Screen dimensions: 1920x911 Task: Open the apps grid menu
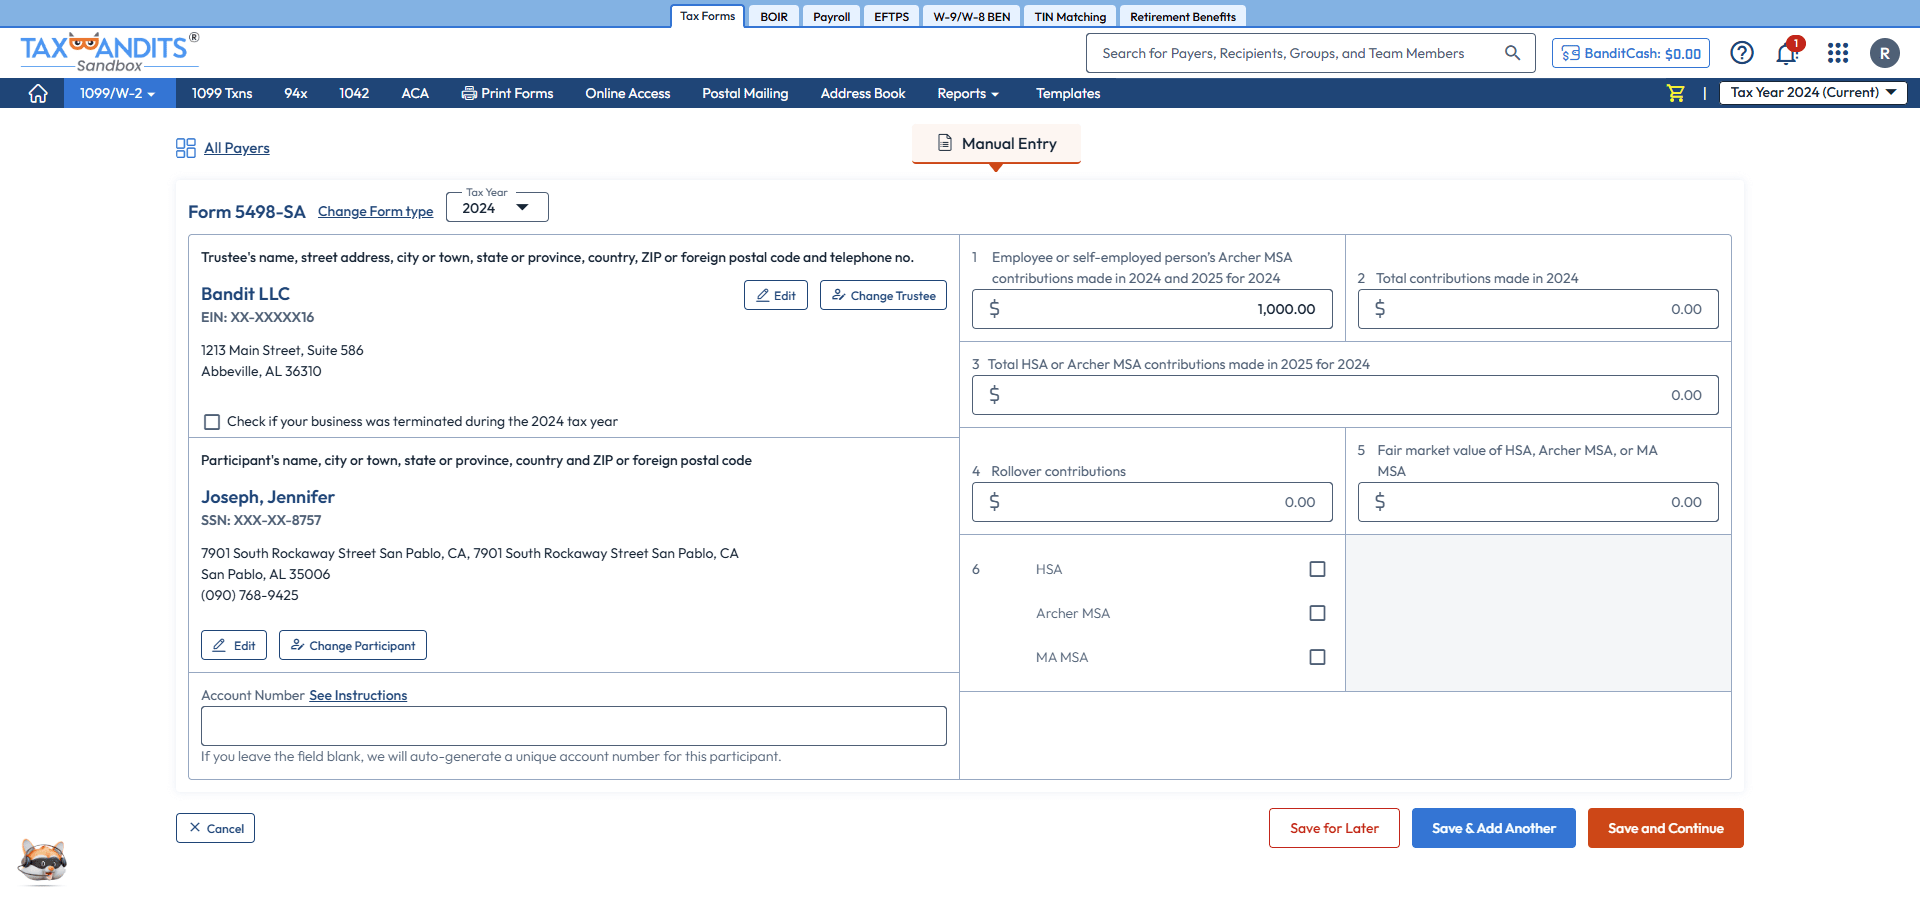(x=1838, y=53)
